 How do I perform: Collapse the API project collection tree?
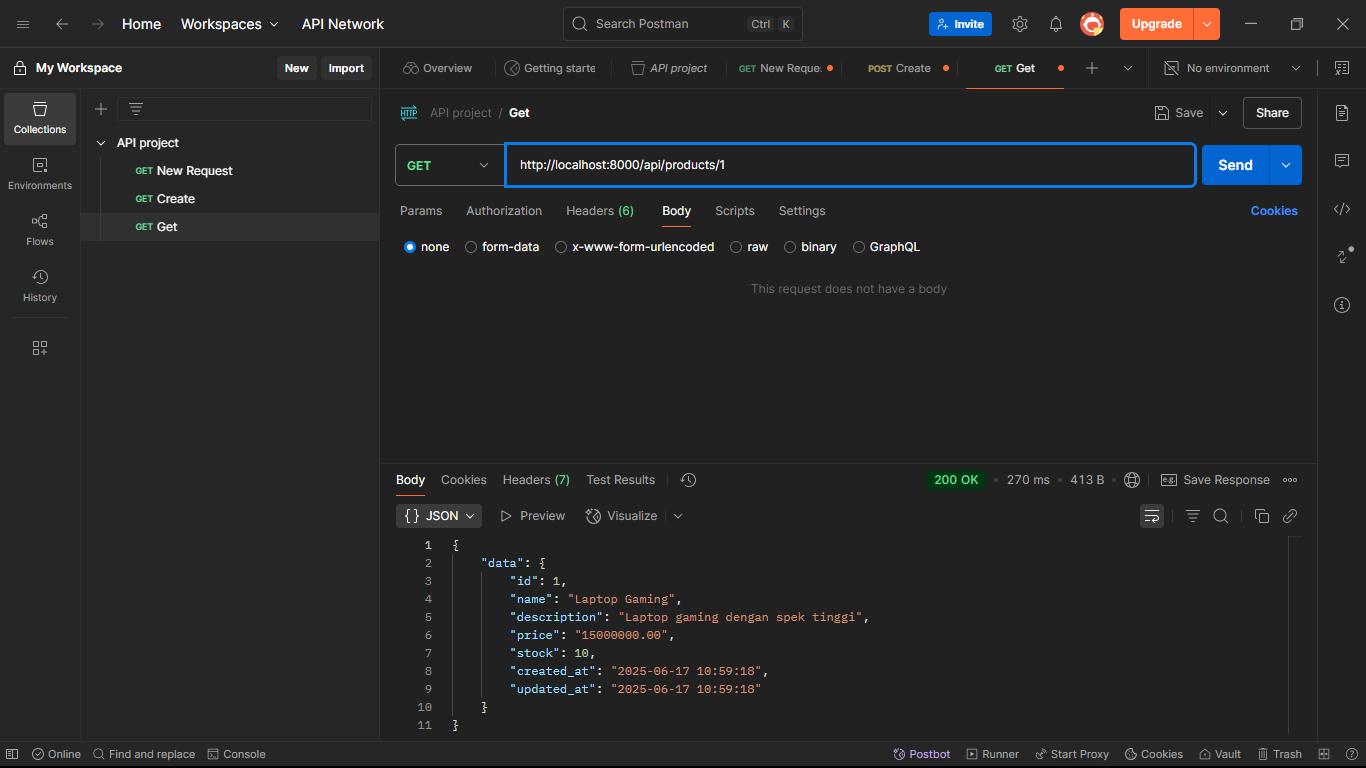(101, 143)
